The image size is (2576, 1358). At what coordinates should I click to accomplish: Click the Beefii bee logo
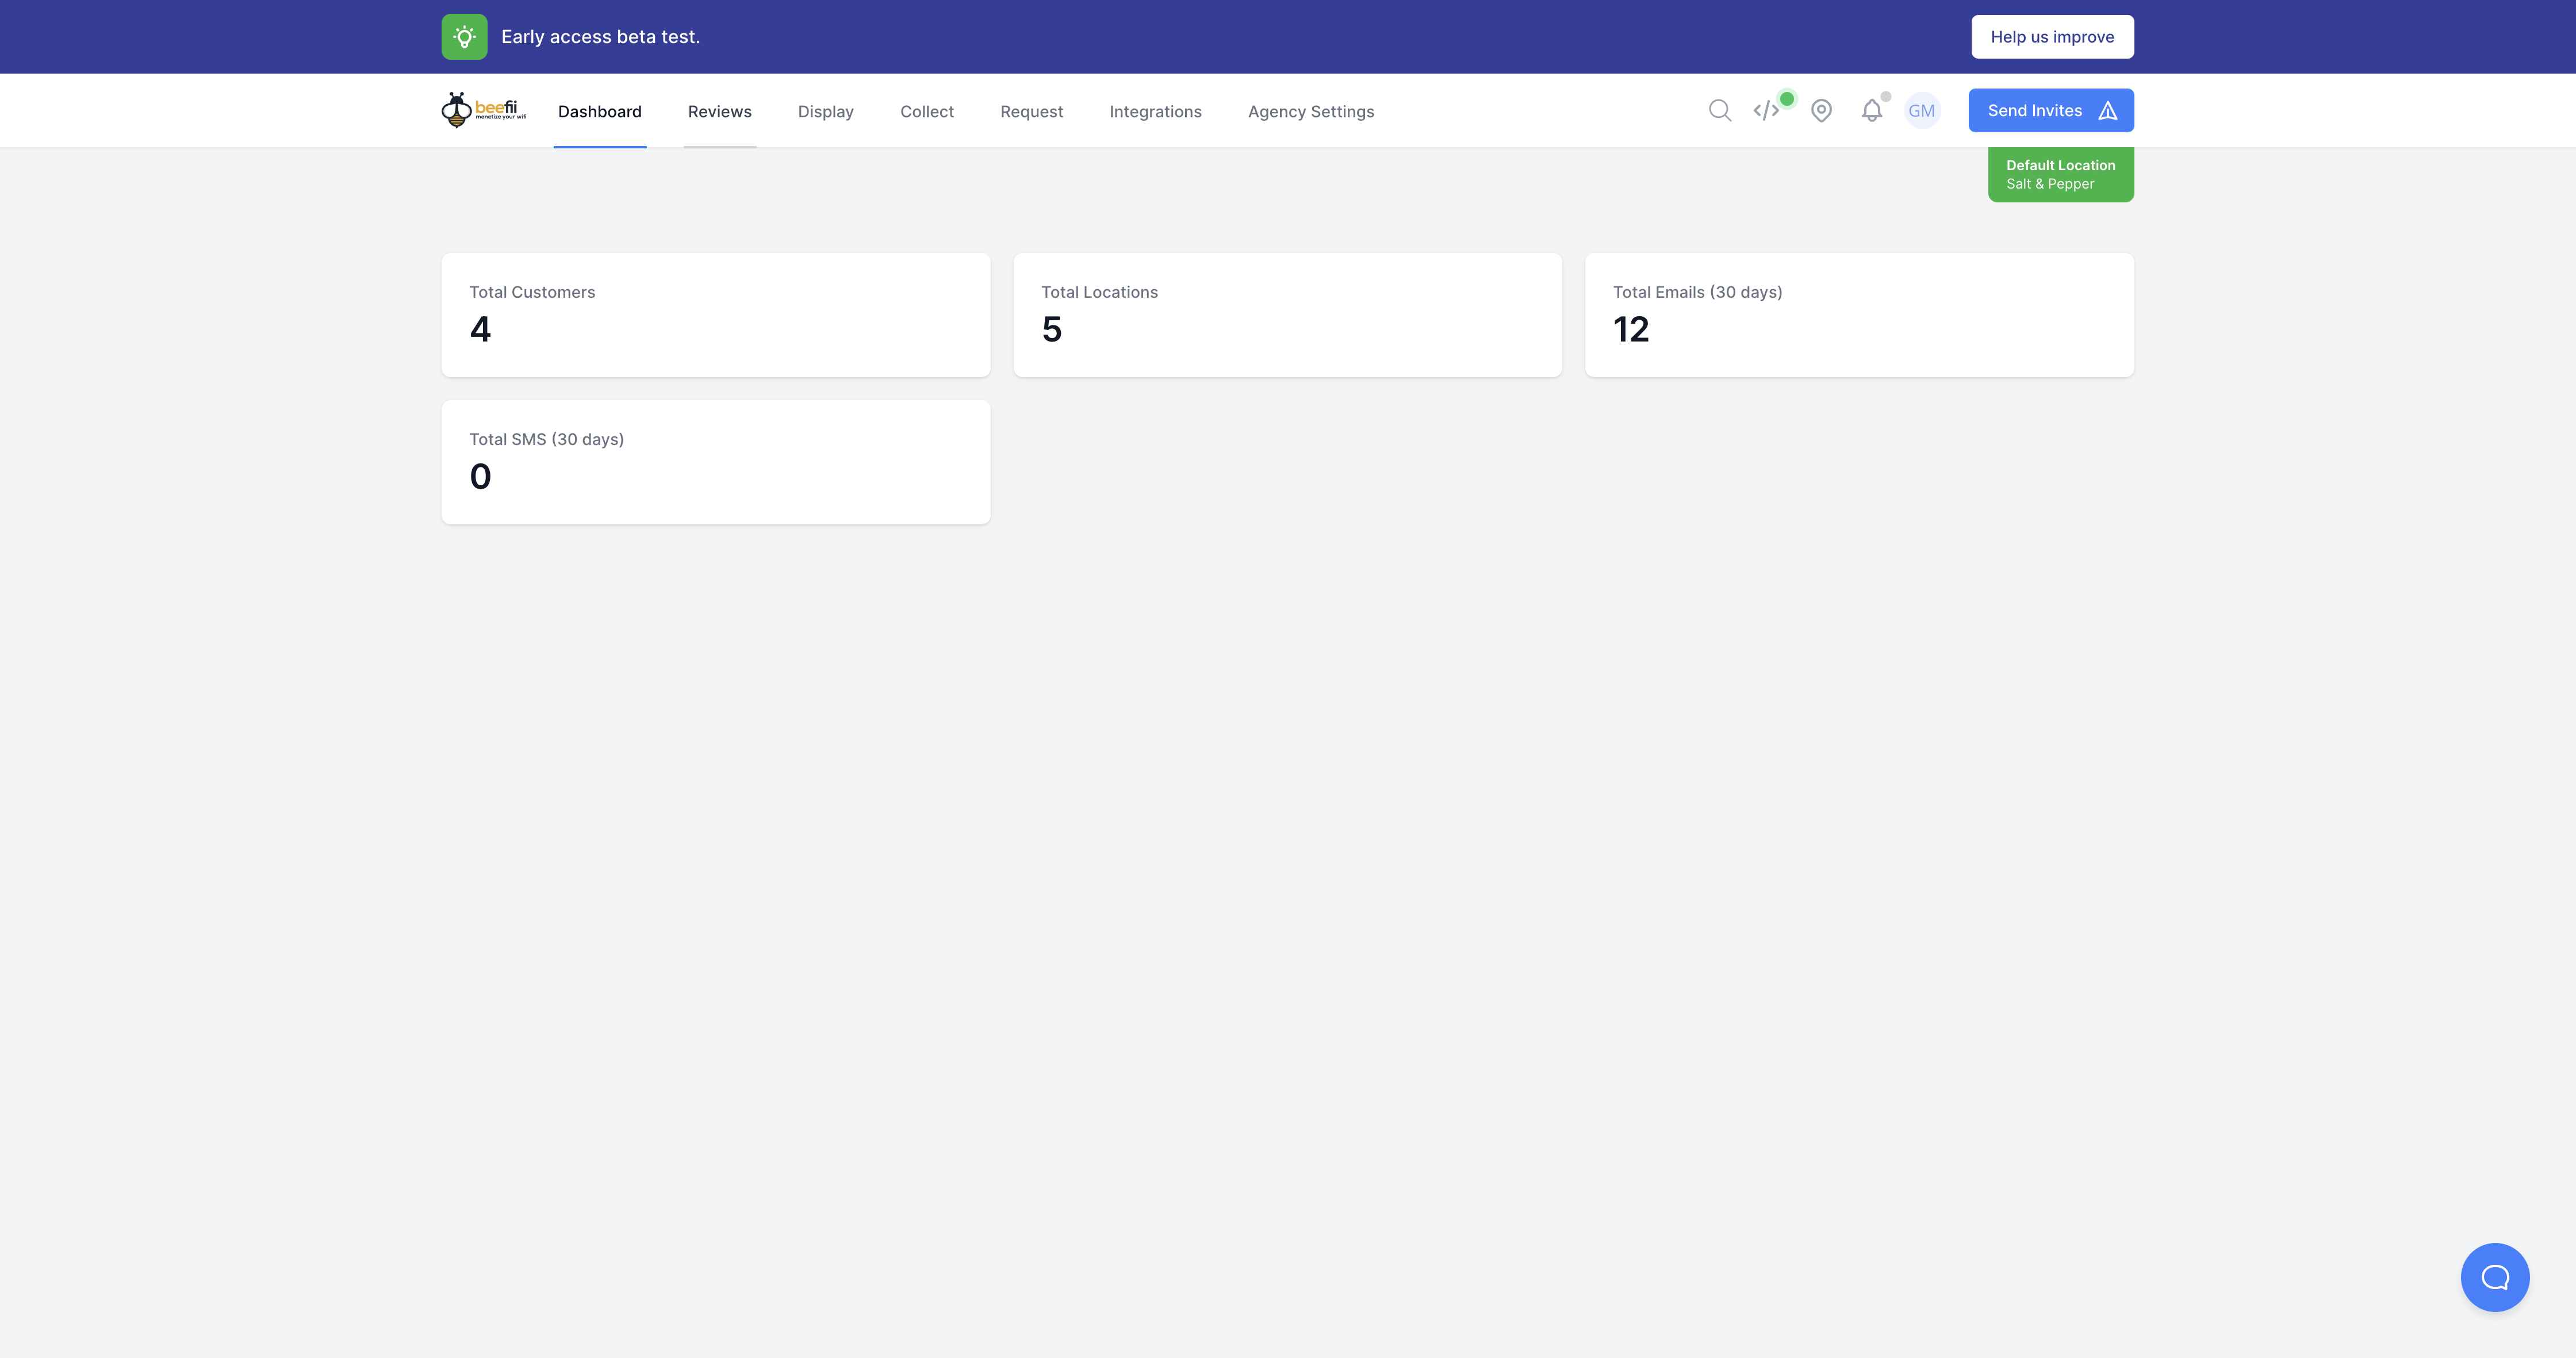tap(483, 110)
